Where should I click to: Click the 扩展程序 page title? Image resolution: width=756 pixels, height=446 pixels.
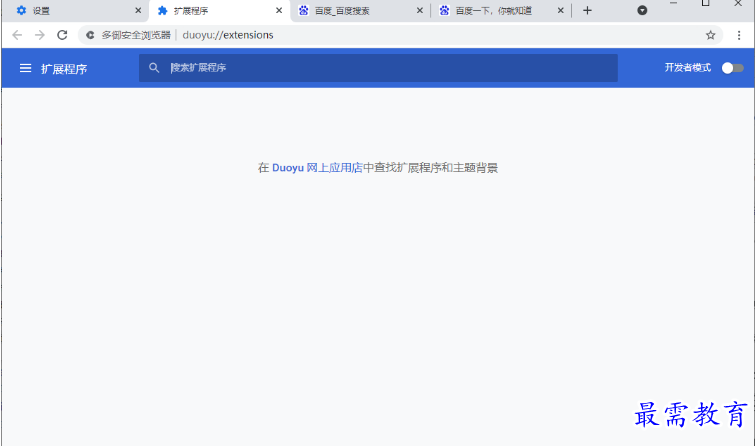[x=64, y=69]
